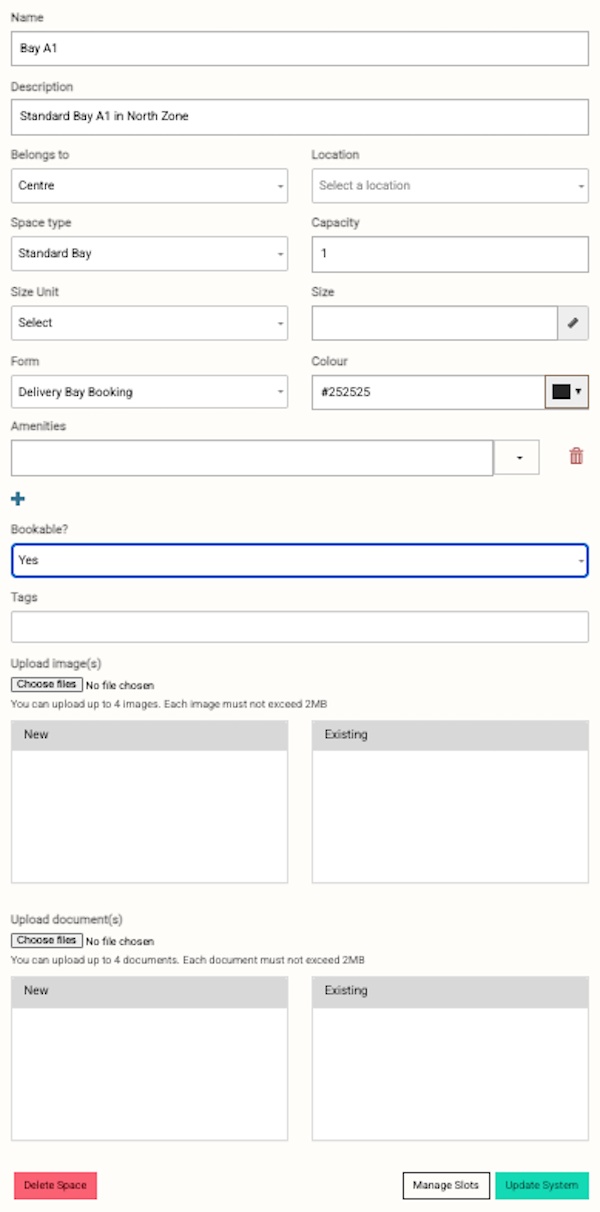Open the Colour picker swatch
This screenshot has height=1212, width=600.
(x=566, y=392)
